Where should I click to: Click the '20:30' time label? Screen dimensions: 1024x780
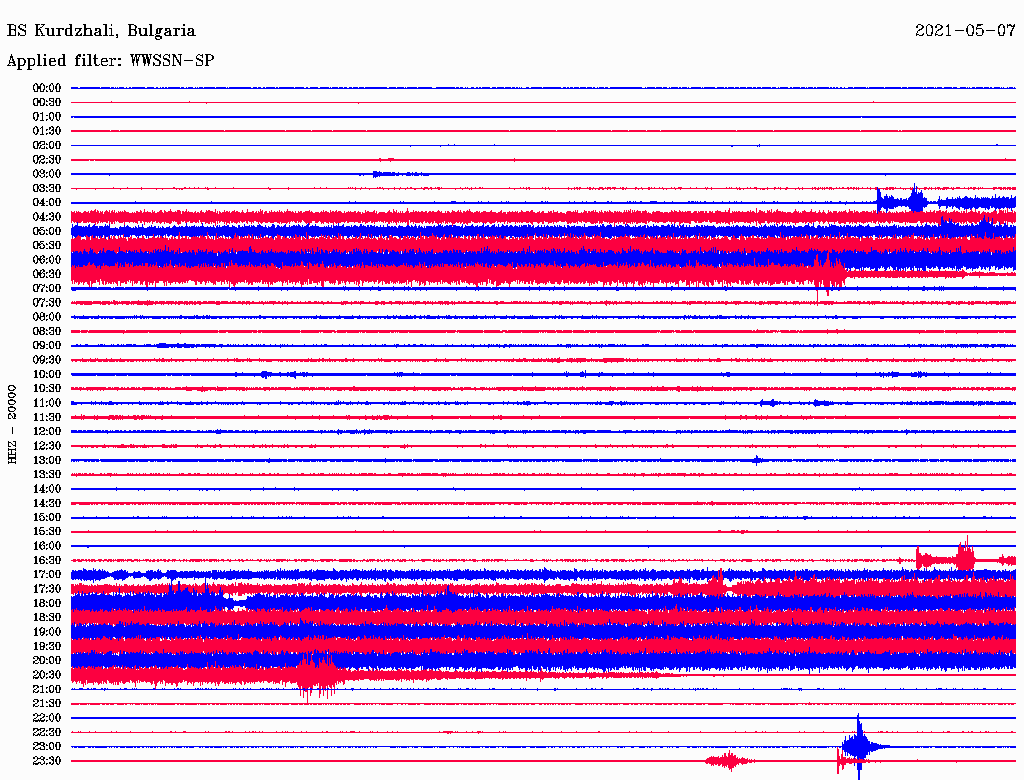coord(47,675)
